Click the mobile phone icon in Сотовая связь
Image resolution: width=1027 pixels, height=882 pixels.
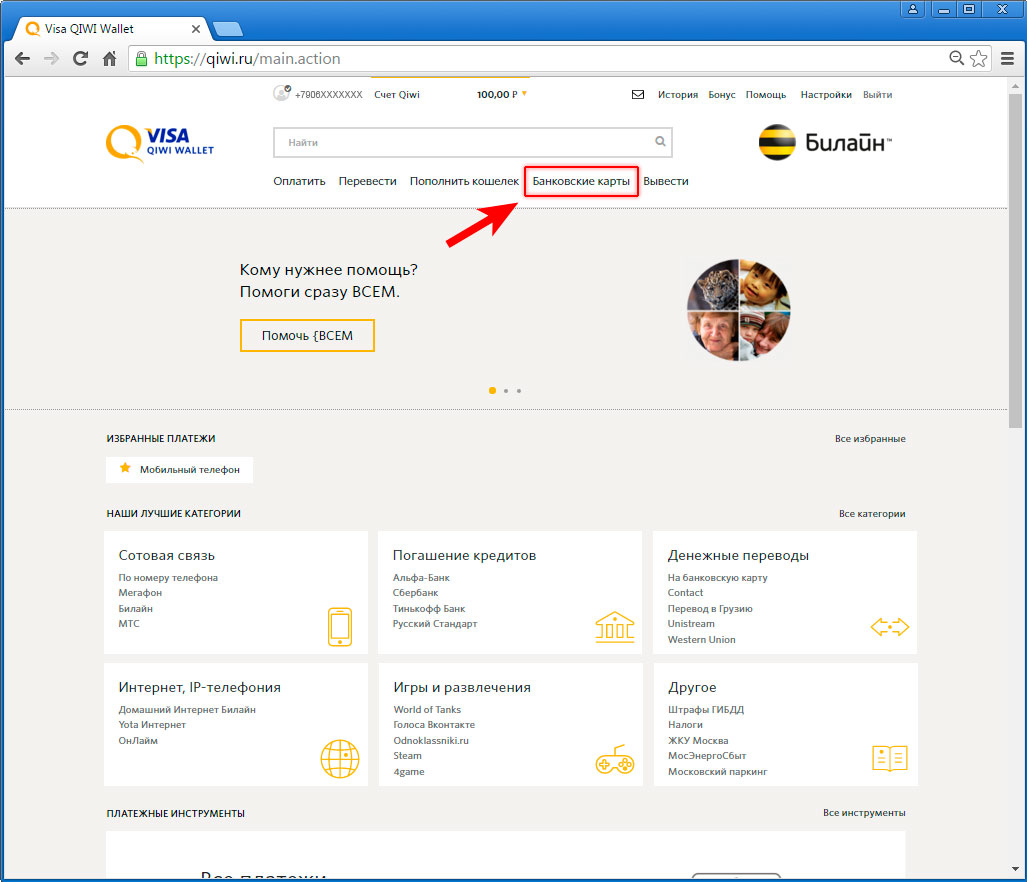[x=340, y=627]
